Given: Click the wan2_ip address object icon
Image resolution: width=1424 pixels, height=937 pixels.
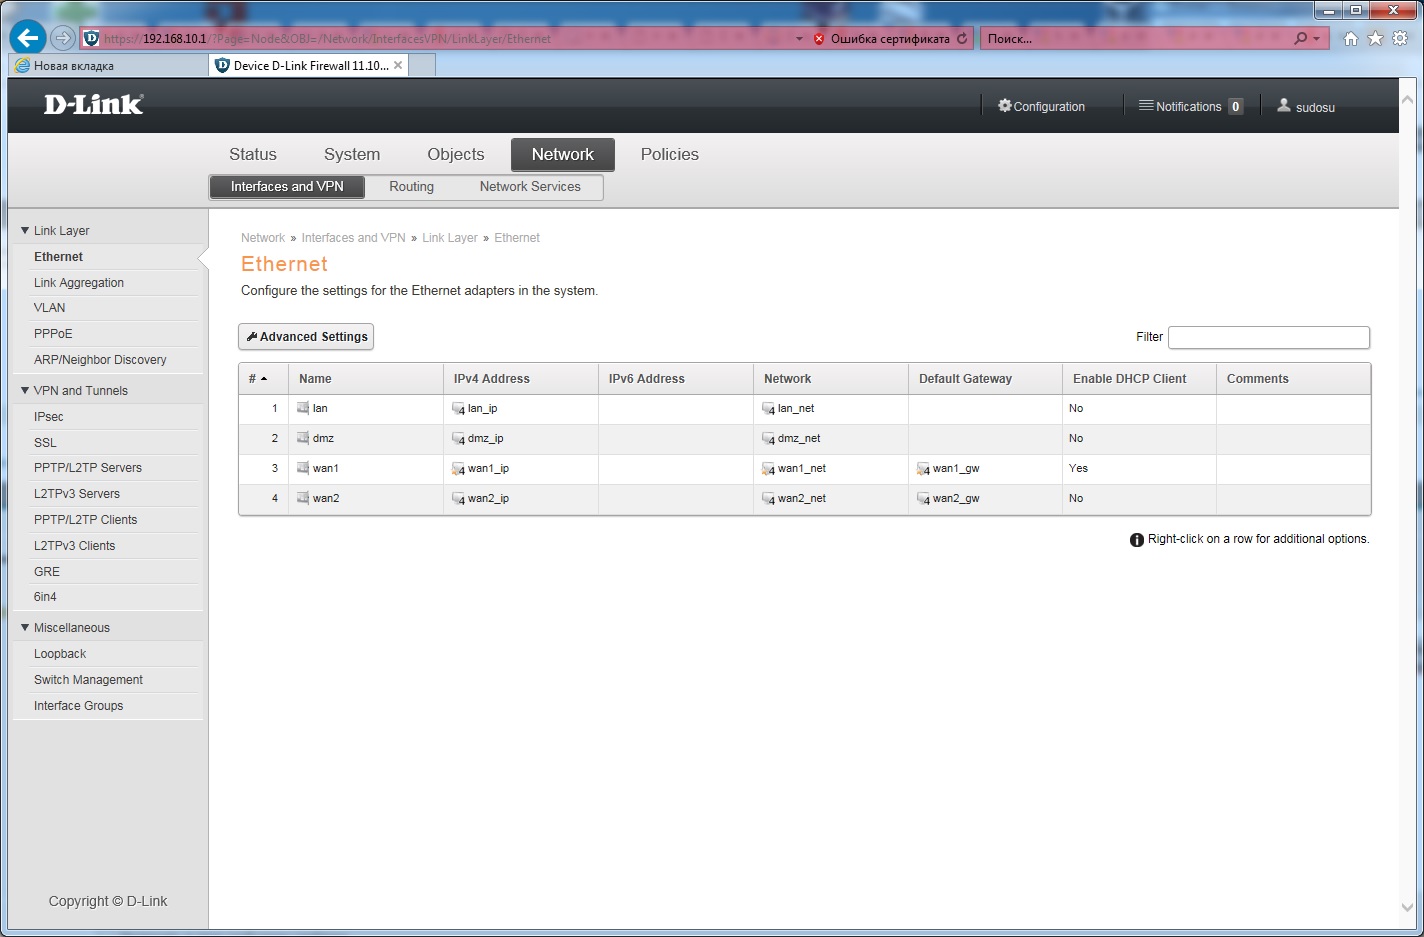Looking at the screenshot, I should click(458, 499).
